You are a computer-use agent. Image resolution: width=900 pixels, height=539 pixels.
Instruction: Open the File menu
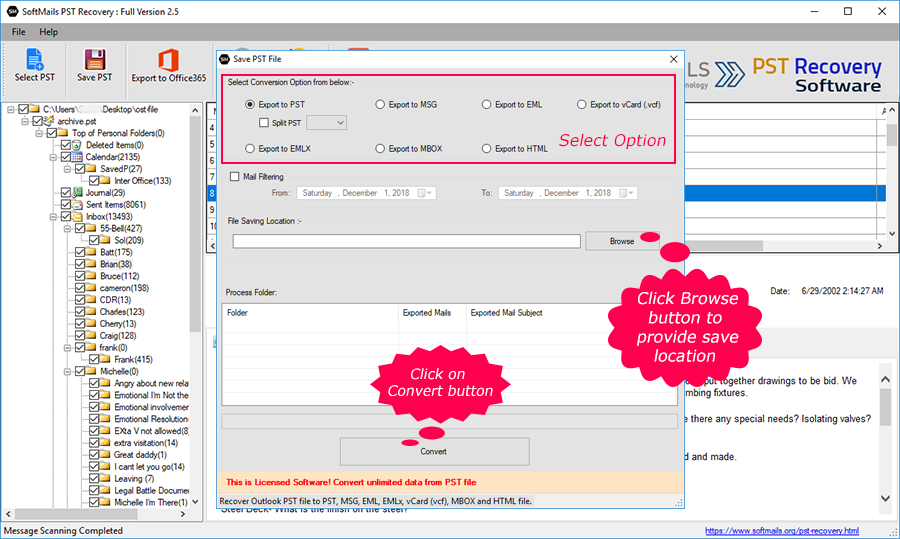click(18, 32)
